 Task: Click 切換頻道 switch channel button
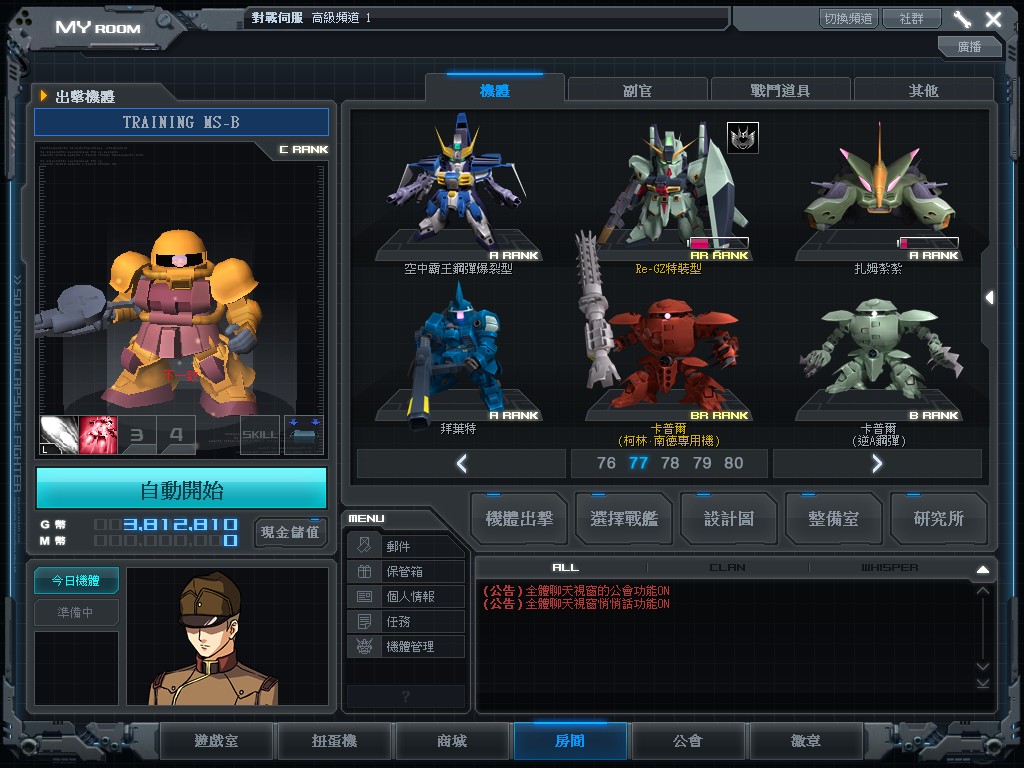[848, 19]
